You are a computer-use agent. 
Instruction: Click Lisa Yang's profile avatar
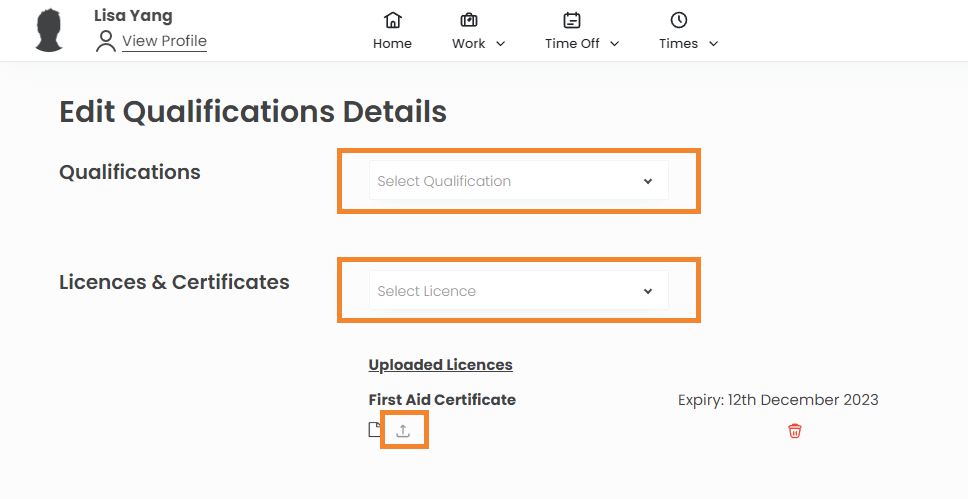(50, 30)
